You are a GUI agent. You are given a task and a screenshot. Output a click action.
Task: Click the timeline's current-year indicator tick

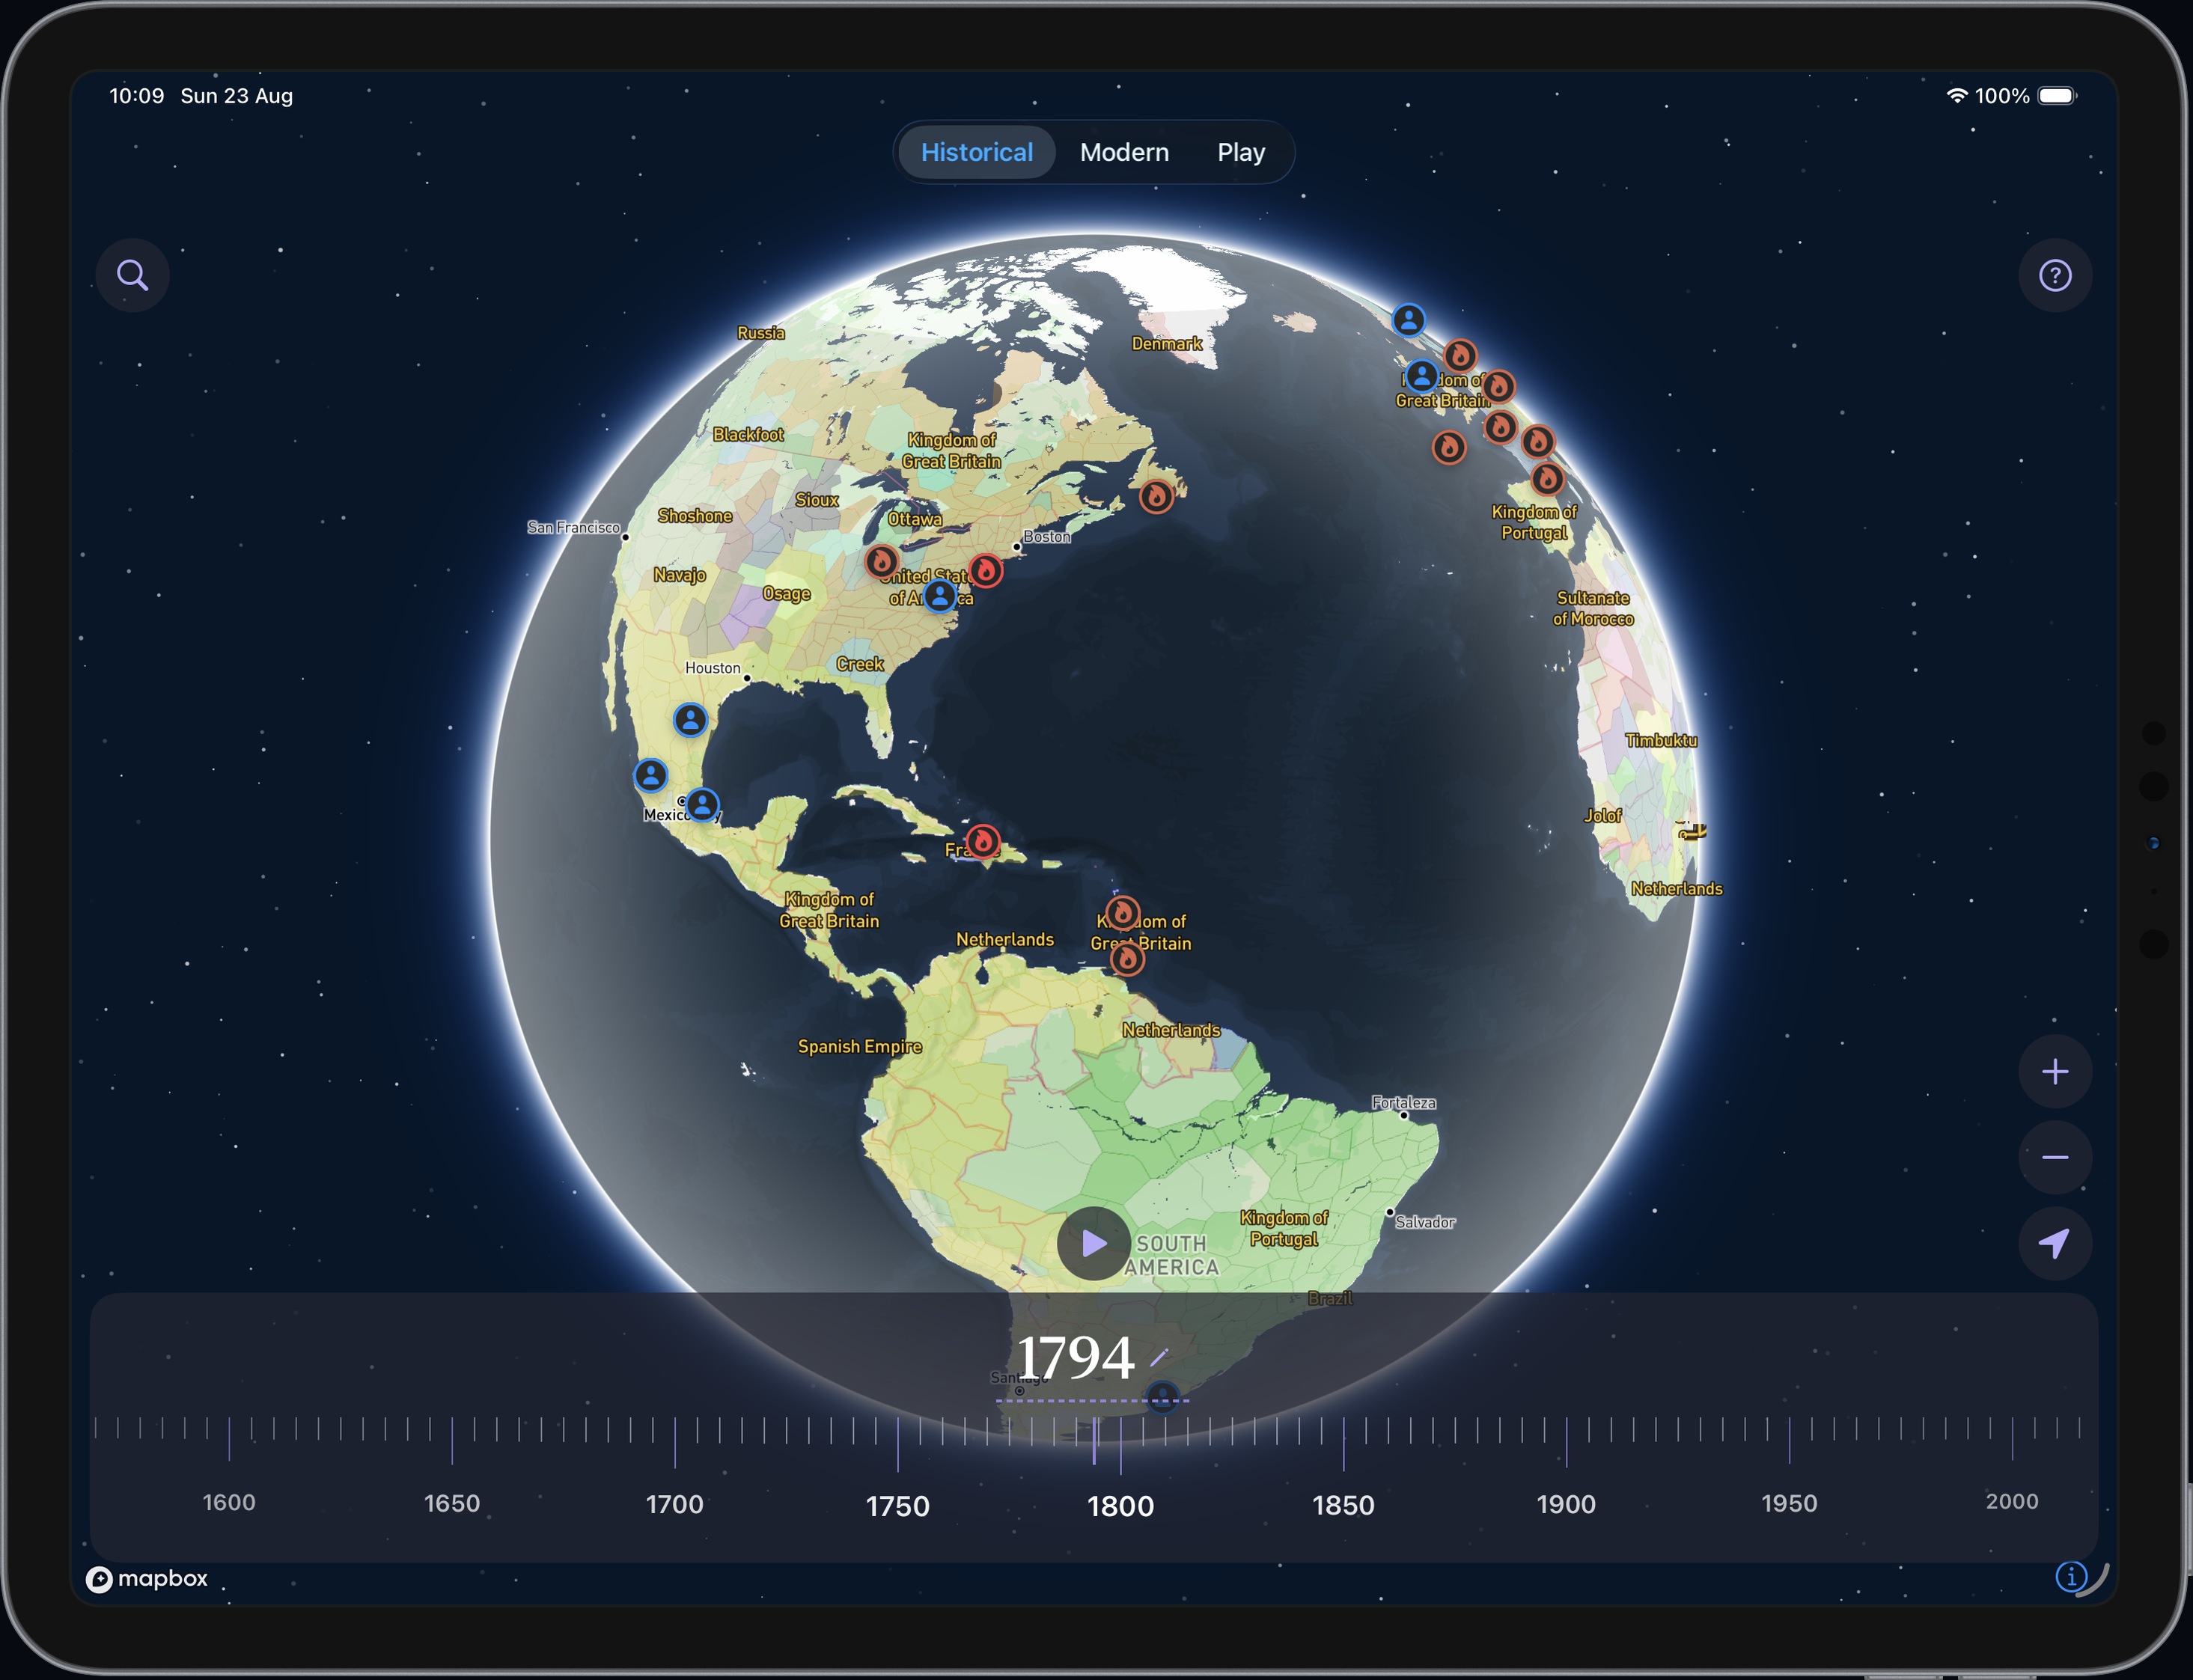(x=1094, y=1441)
